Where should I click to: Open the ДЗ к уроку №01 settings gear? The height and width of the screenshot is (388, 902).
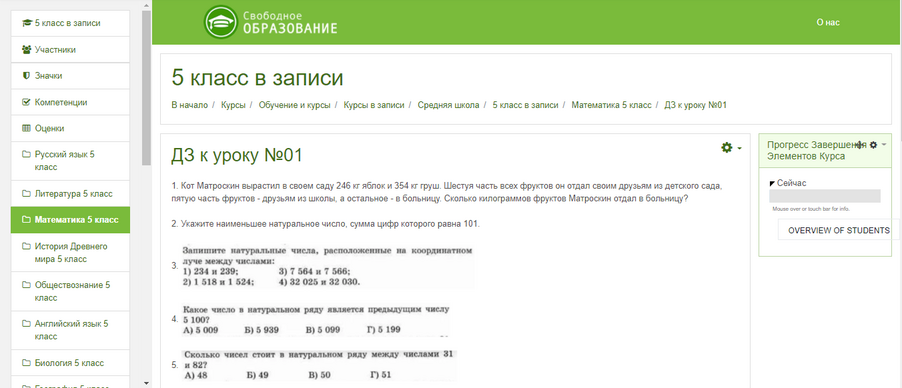[731, 148]
